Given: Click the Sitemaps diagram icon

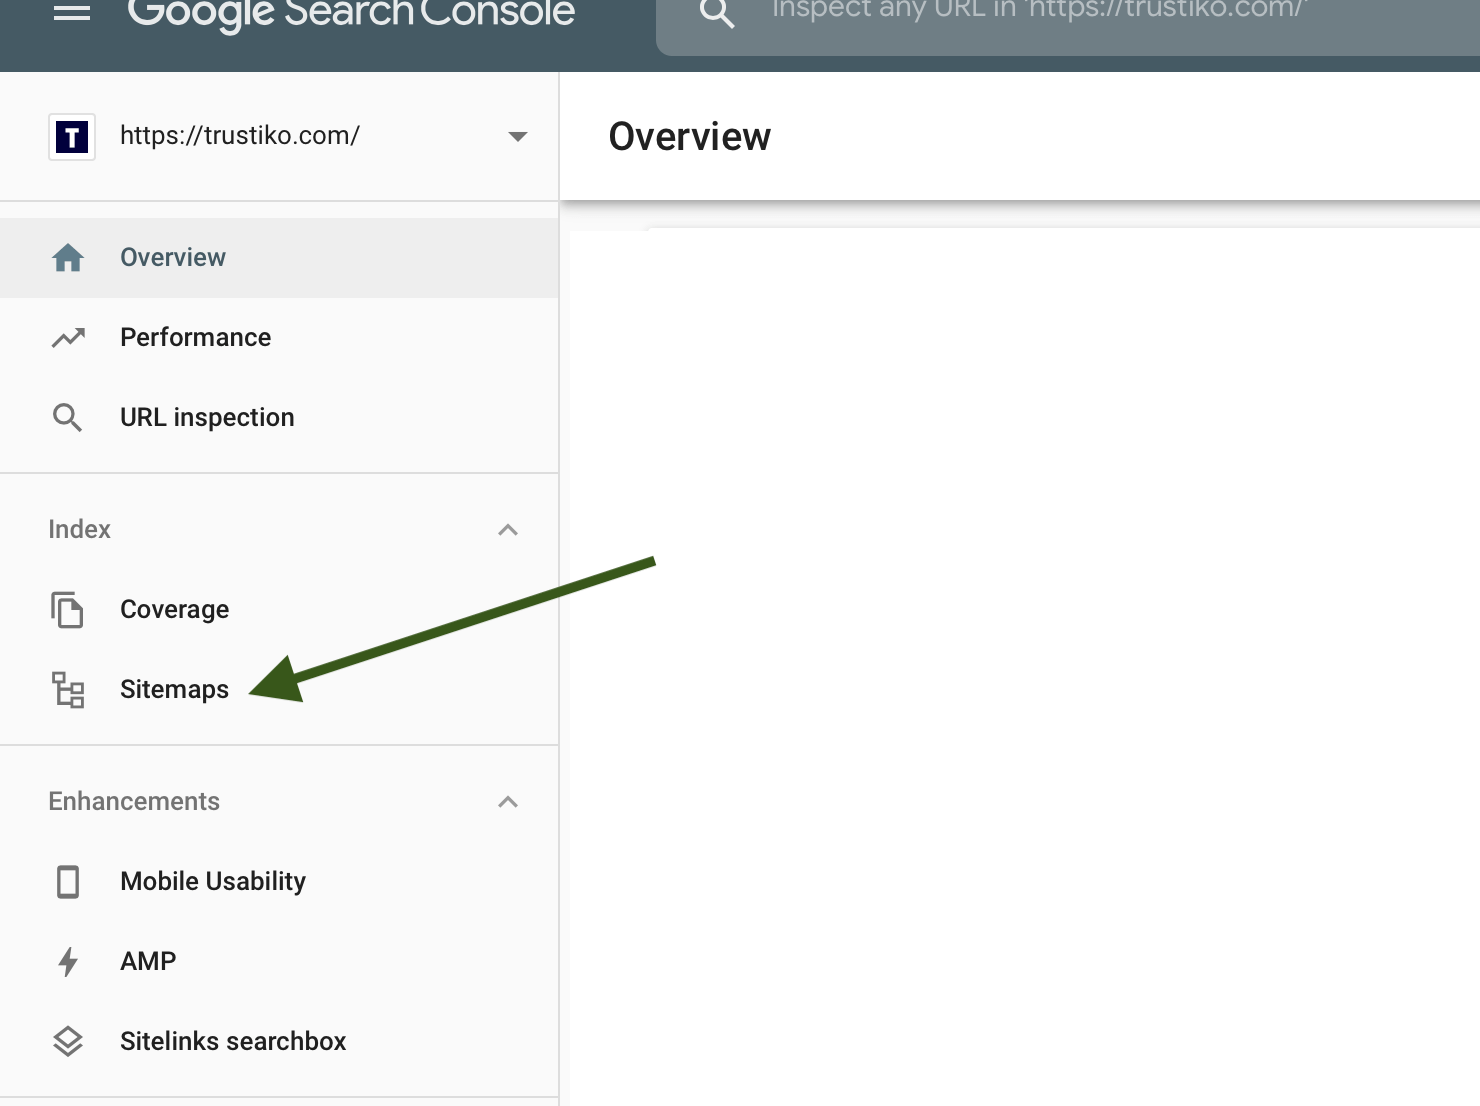Looking at the screenshot, I should tap(67, 689).
